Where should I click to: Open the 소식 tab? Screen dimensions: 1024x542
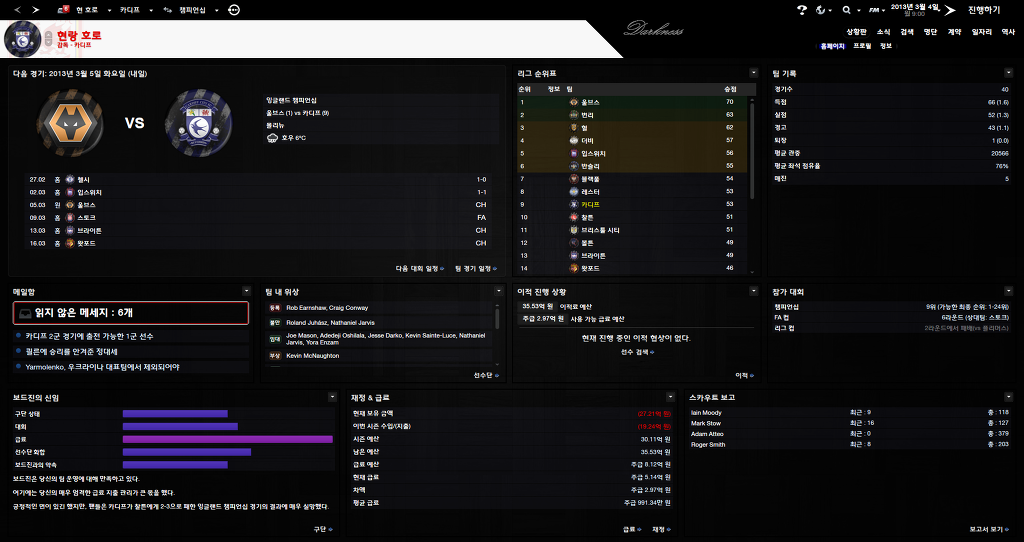tap(884, 31)
